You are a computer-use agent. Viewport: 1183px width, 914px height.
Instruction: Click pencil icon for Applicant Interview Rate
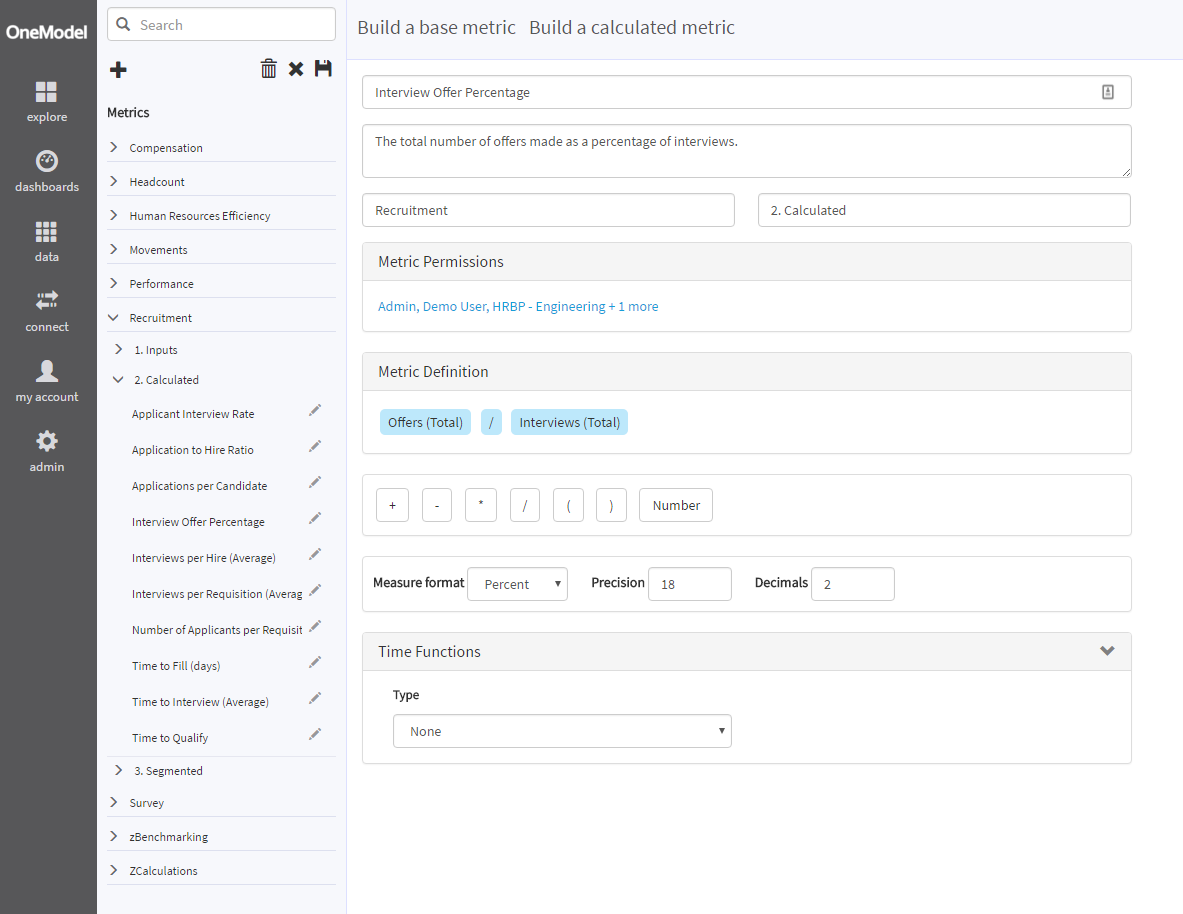[315, 410]
